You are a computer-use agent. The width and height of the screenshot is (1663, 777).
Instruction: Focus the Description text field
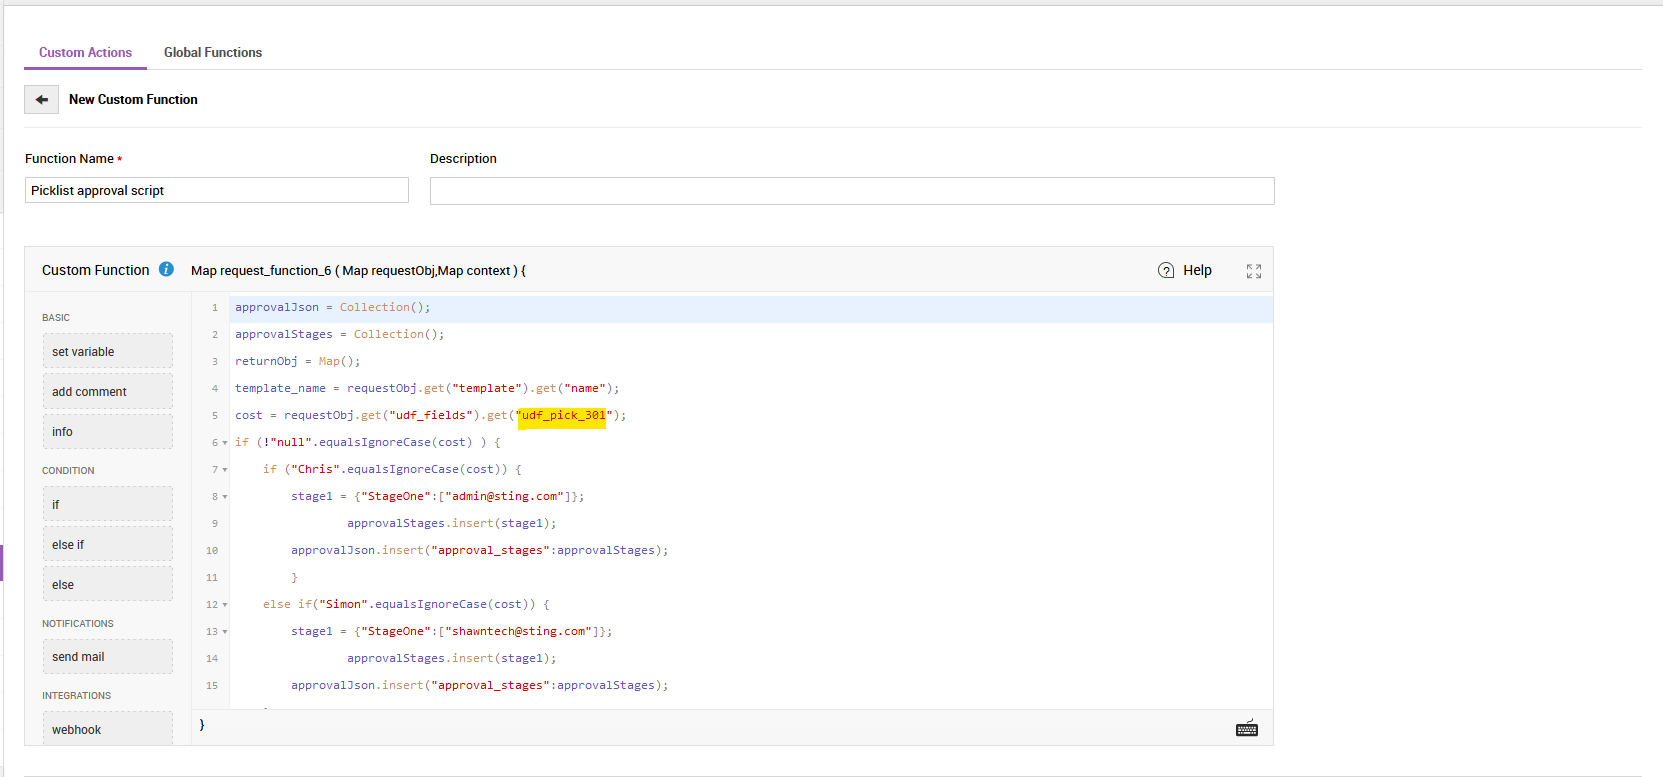(x=851, y=191)
